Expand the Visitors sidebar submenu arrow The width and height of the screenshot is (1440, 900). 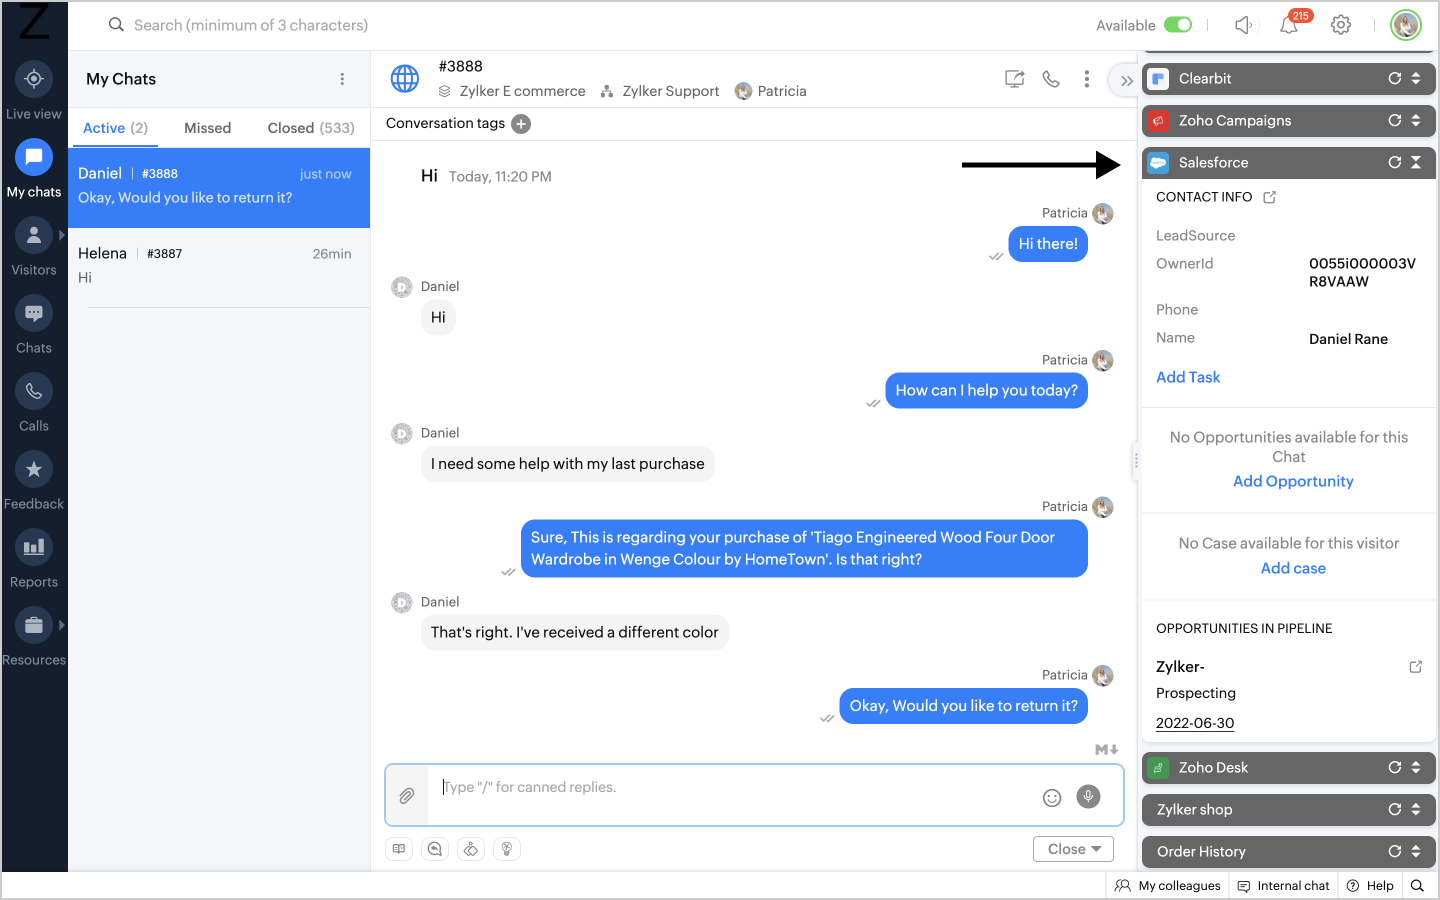(x=62, y=235)
